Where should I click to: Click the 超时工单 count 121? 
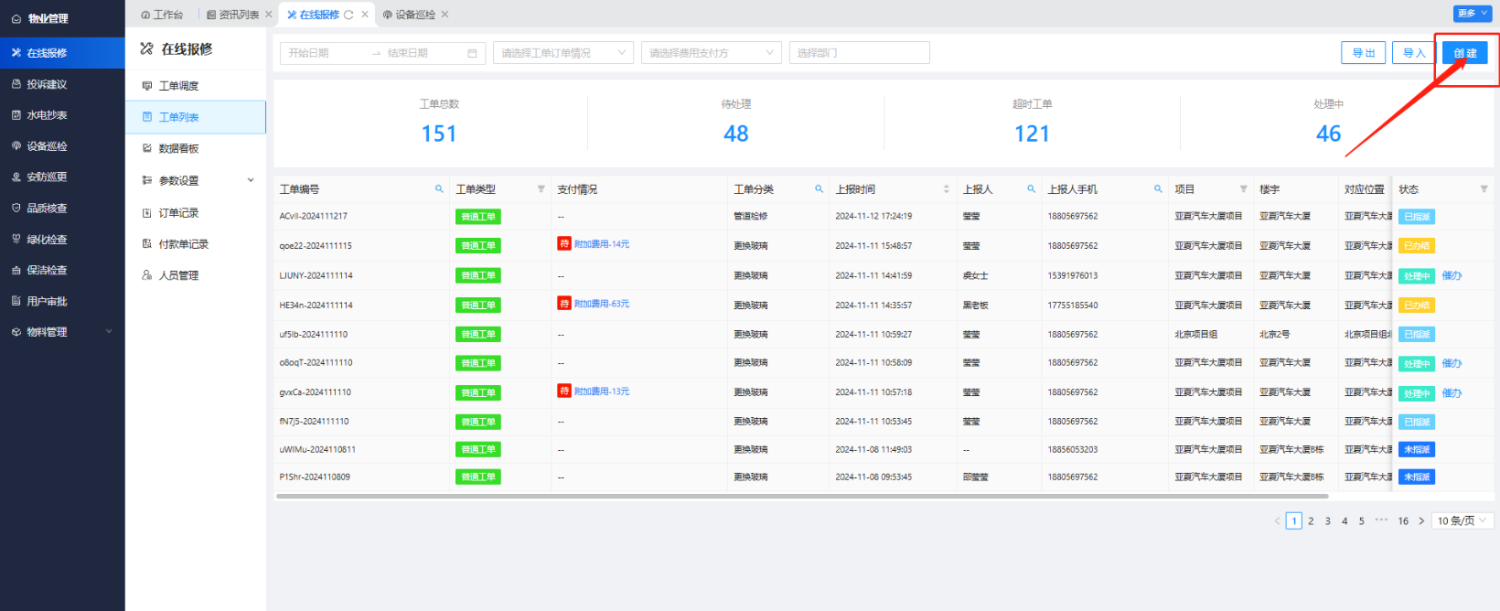[1032, 134]
